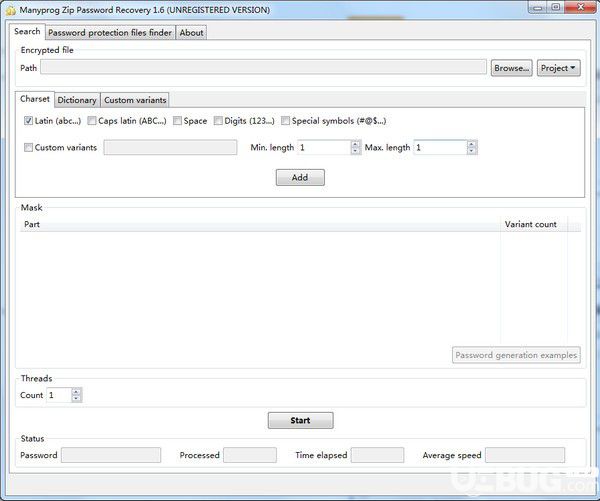Switch to the Dictionary tab
The height and width of the screenshot is (501, 600).
click(x=77, y=100)
